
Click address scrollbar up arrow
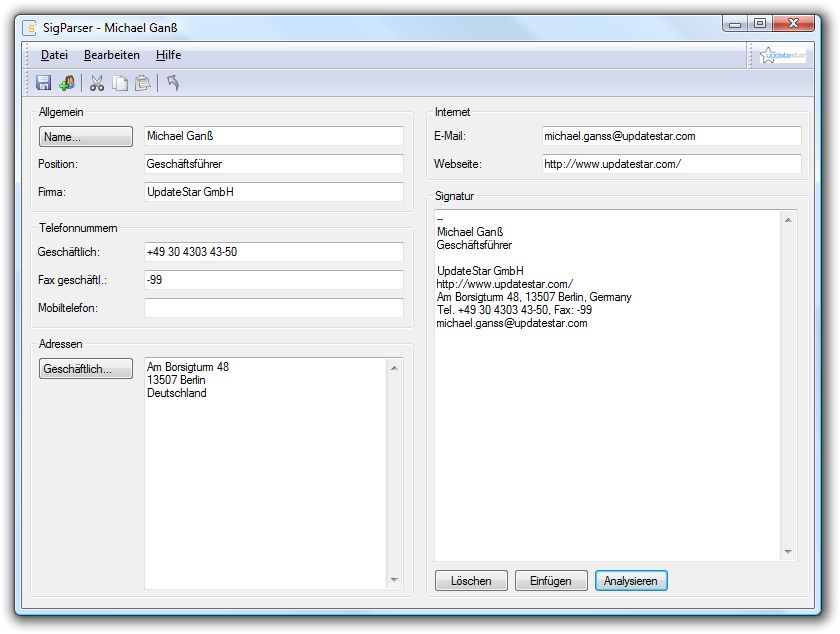click(x=394, y=368)
